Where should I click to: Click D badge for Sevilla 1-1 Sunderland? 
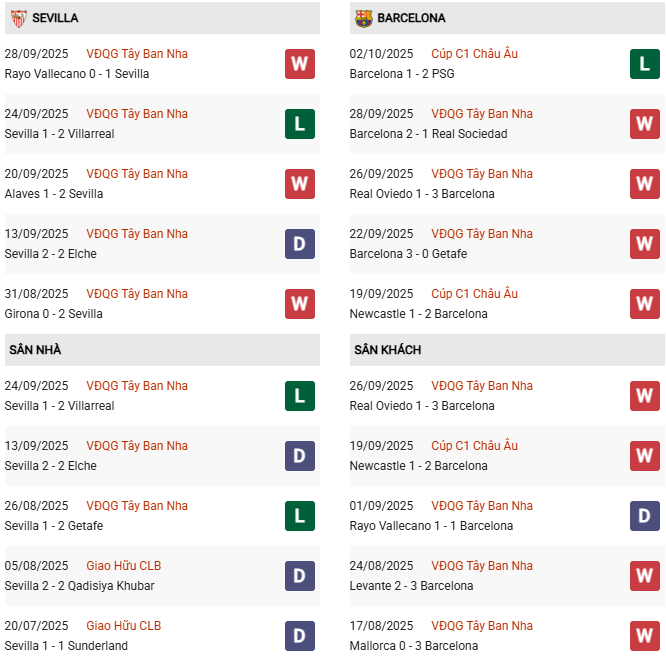[x=299, y=636]
